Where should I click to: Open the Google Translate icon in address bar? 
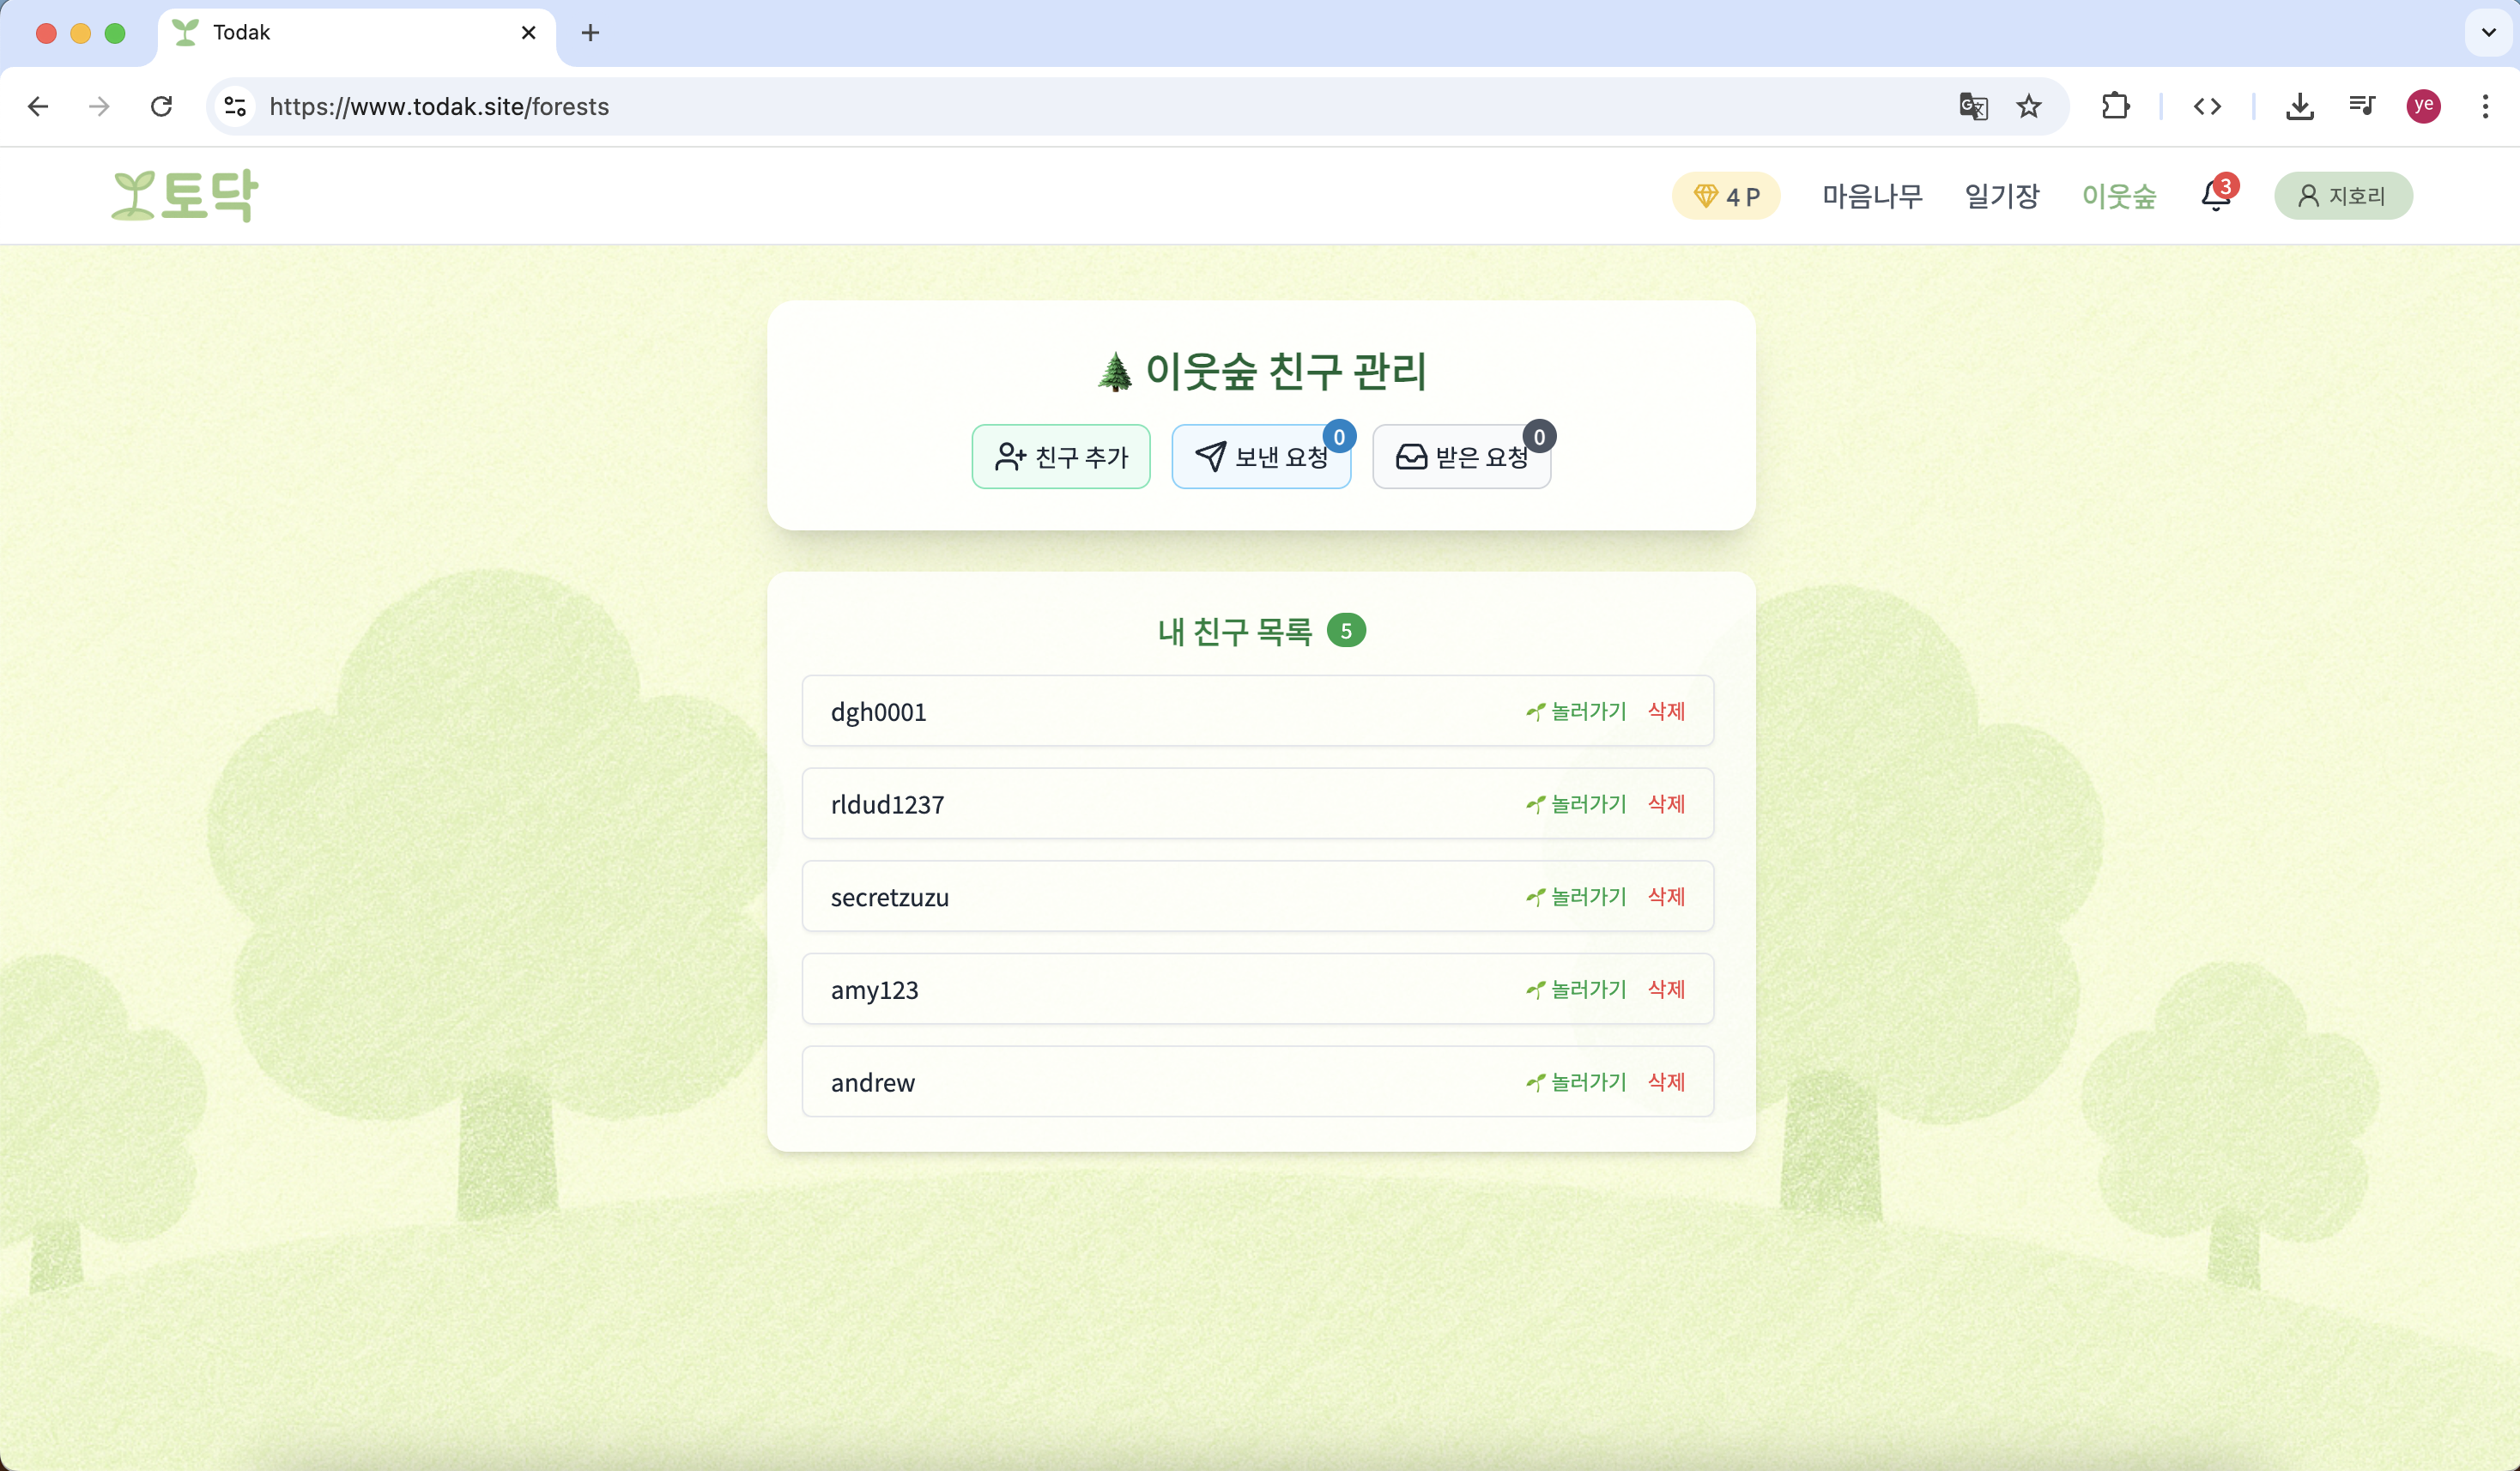(1972, 106)
